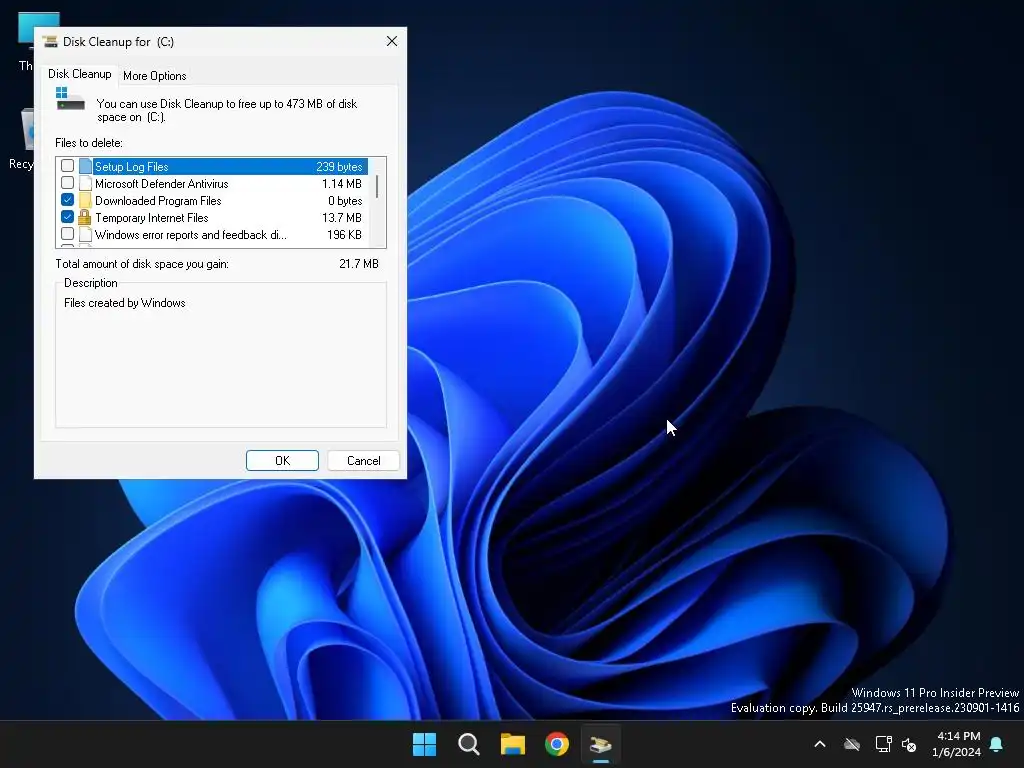Click the Disk Cleanup title bar icon

point(50,42)
